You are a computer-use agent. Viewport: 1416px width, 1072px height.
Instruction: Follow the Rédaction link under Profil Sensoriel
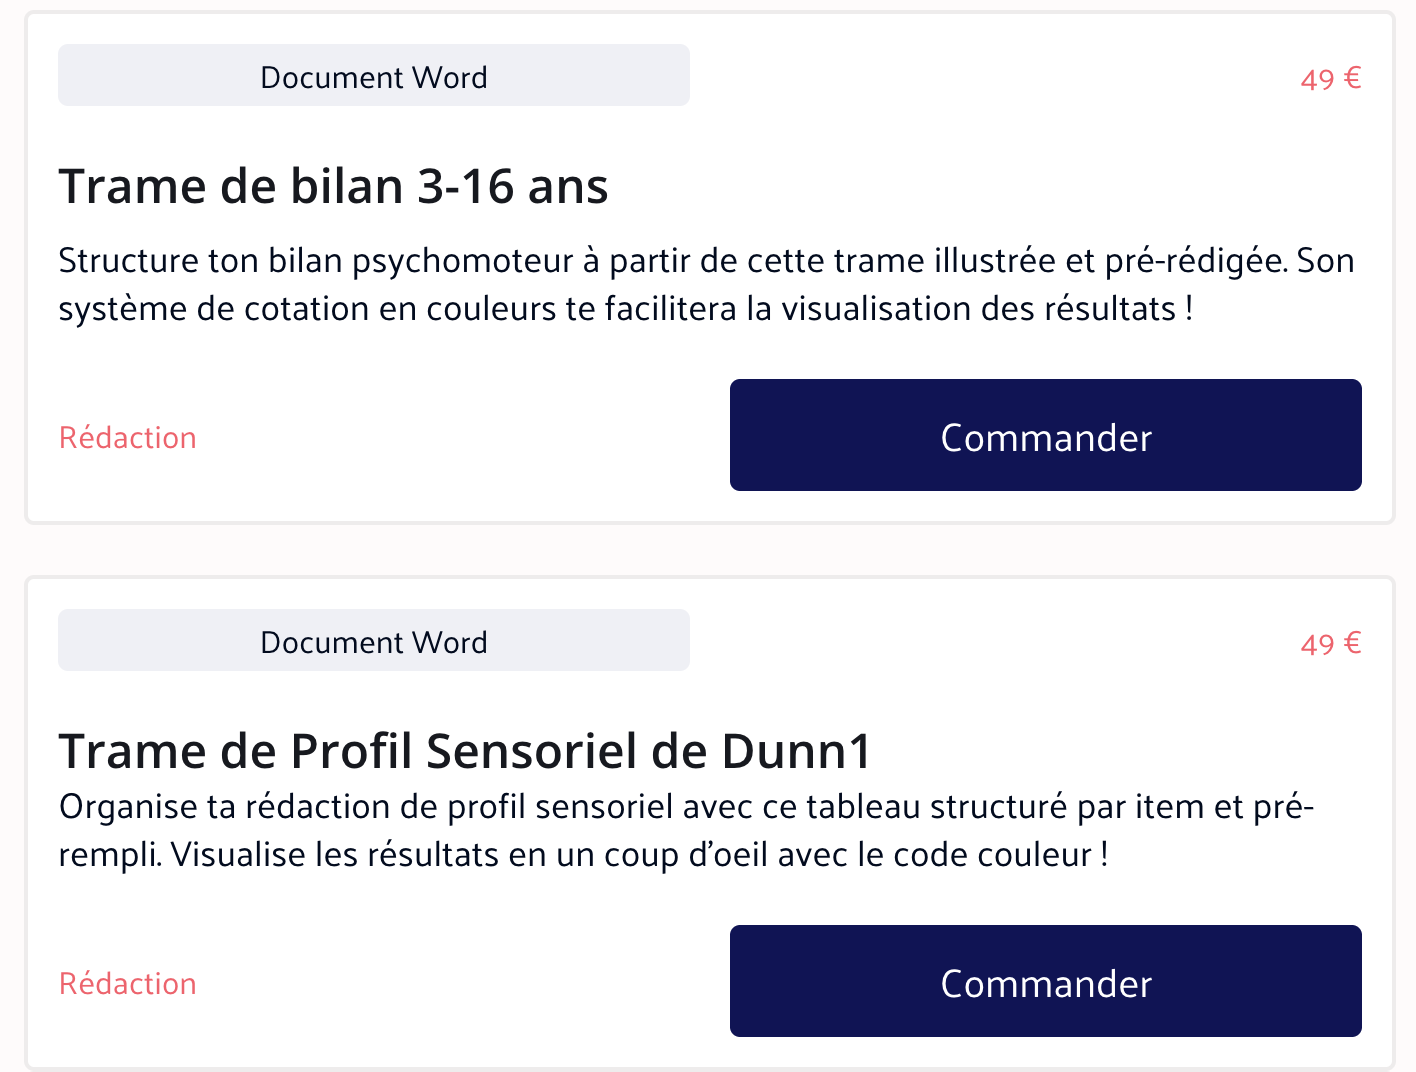[x=128, y=984]
